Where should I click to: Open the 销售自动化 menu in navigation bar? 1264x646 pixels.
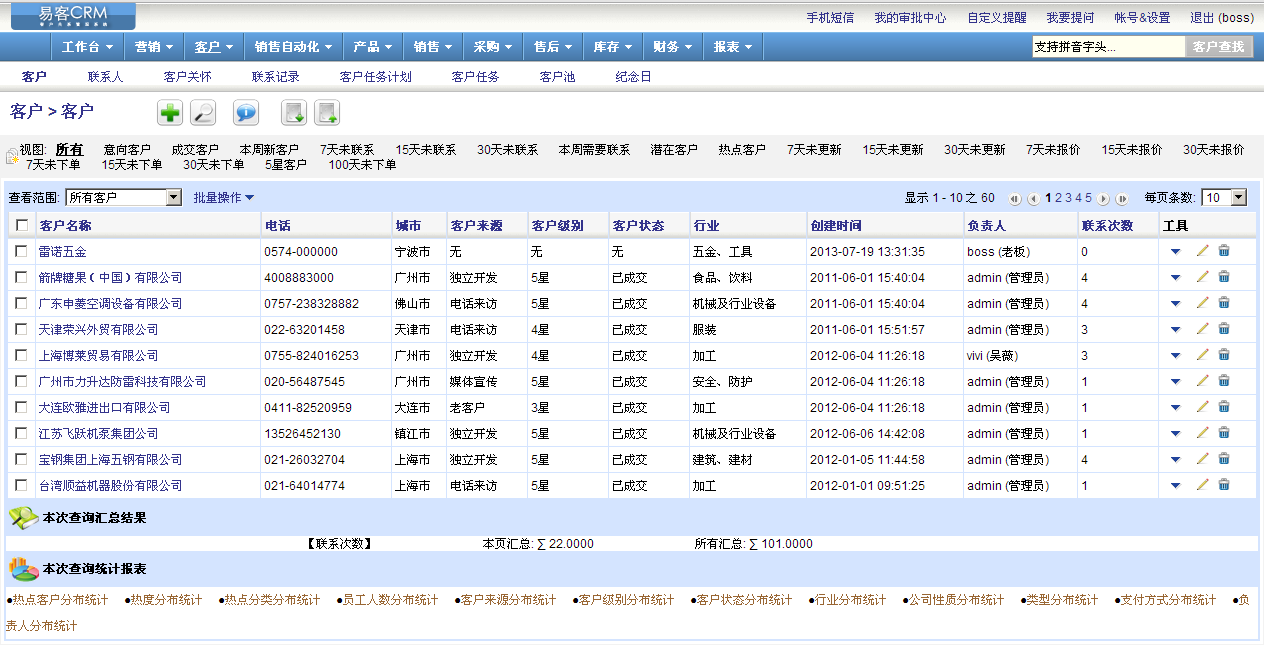pyautogui.click(x=292, y=47)
